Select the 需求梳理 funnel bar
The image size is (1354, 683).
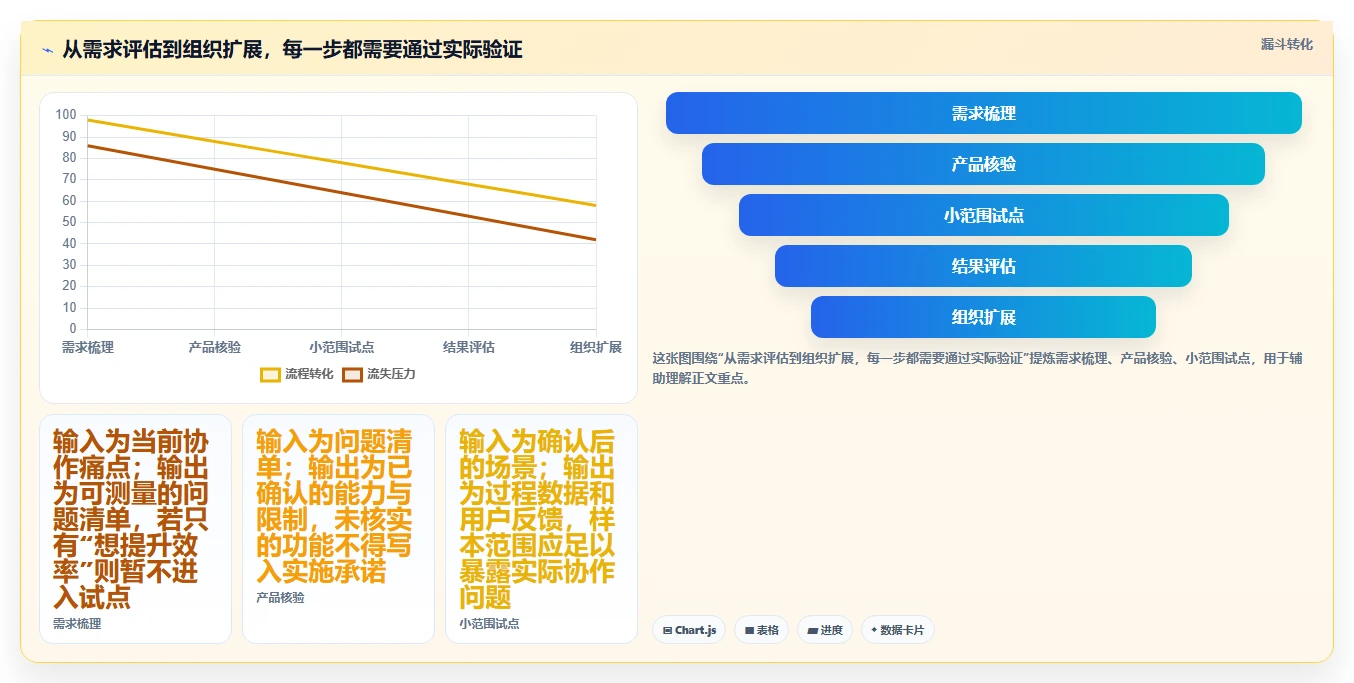(983, 113)
